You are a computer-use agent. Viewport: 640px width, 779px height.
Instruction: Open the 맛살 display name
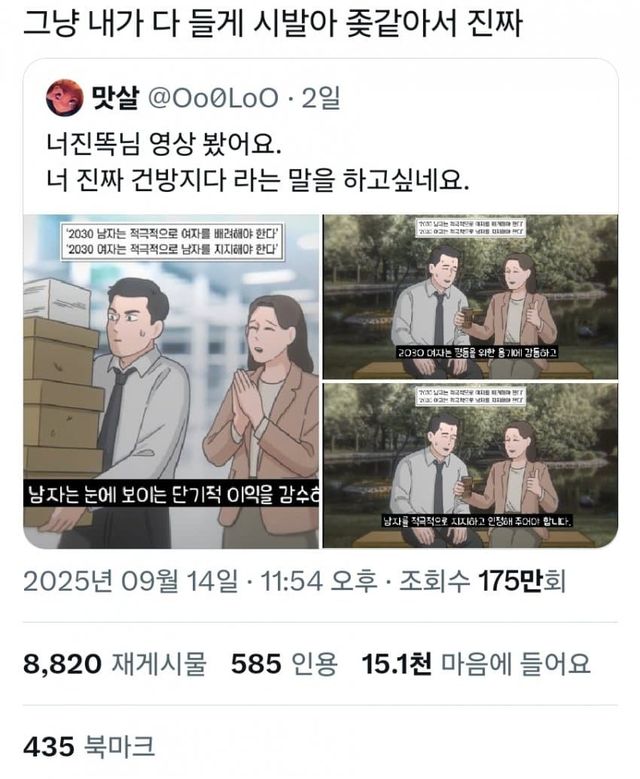coord(115,97)
